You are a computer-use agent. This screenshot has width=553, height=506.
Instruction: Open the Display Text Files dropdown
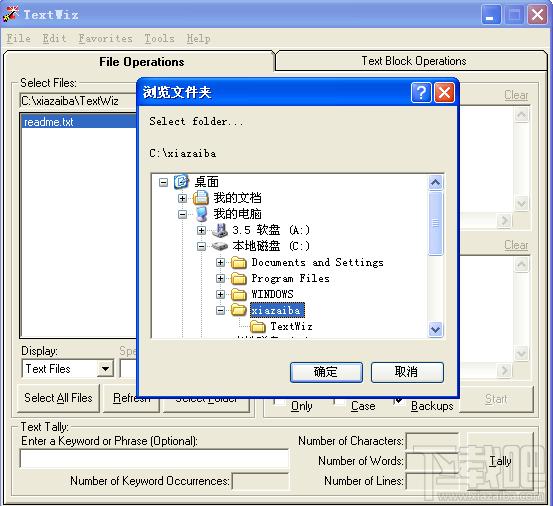point(105,369)
